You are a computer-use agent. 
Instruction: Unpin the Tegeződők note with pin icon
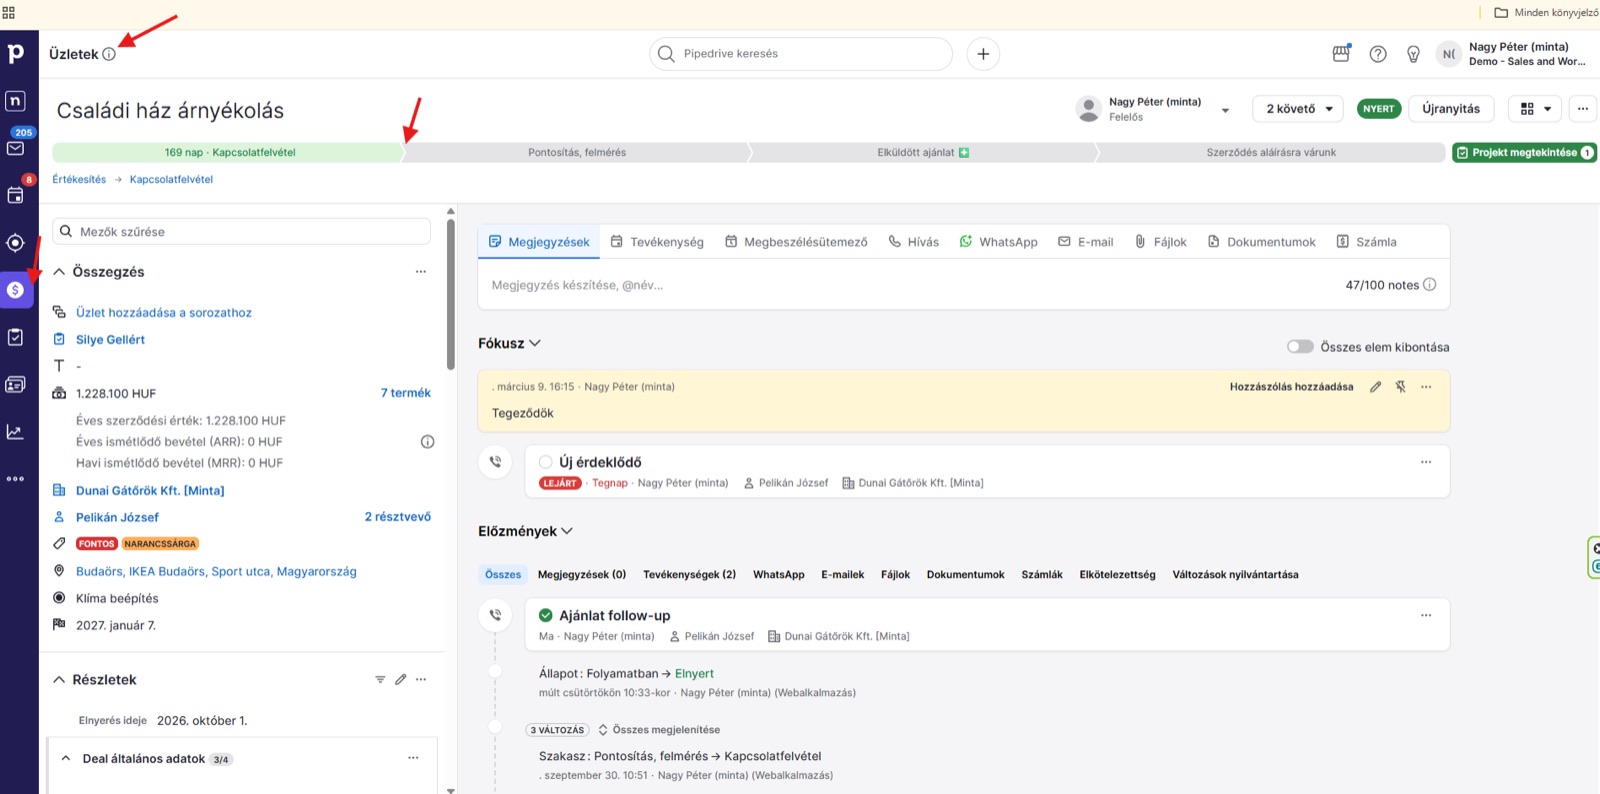click(x=1400, y=387)
